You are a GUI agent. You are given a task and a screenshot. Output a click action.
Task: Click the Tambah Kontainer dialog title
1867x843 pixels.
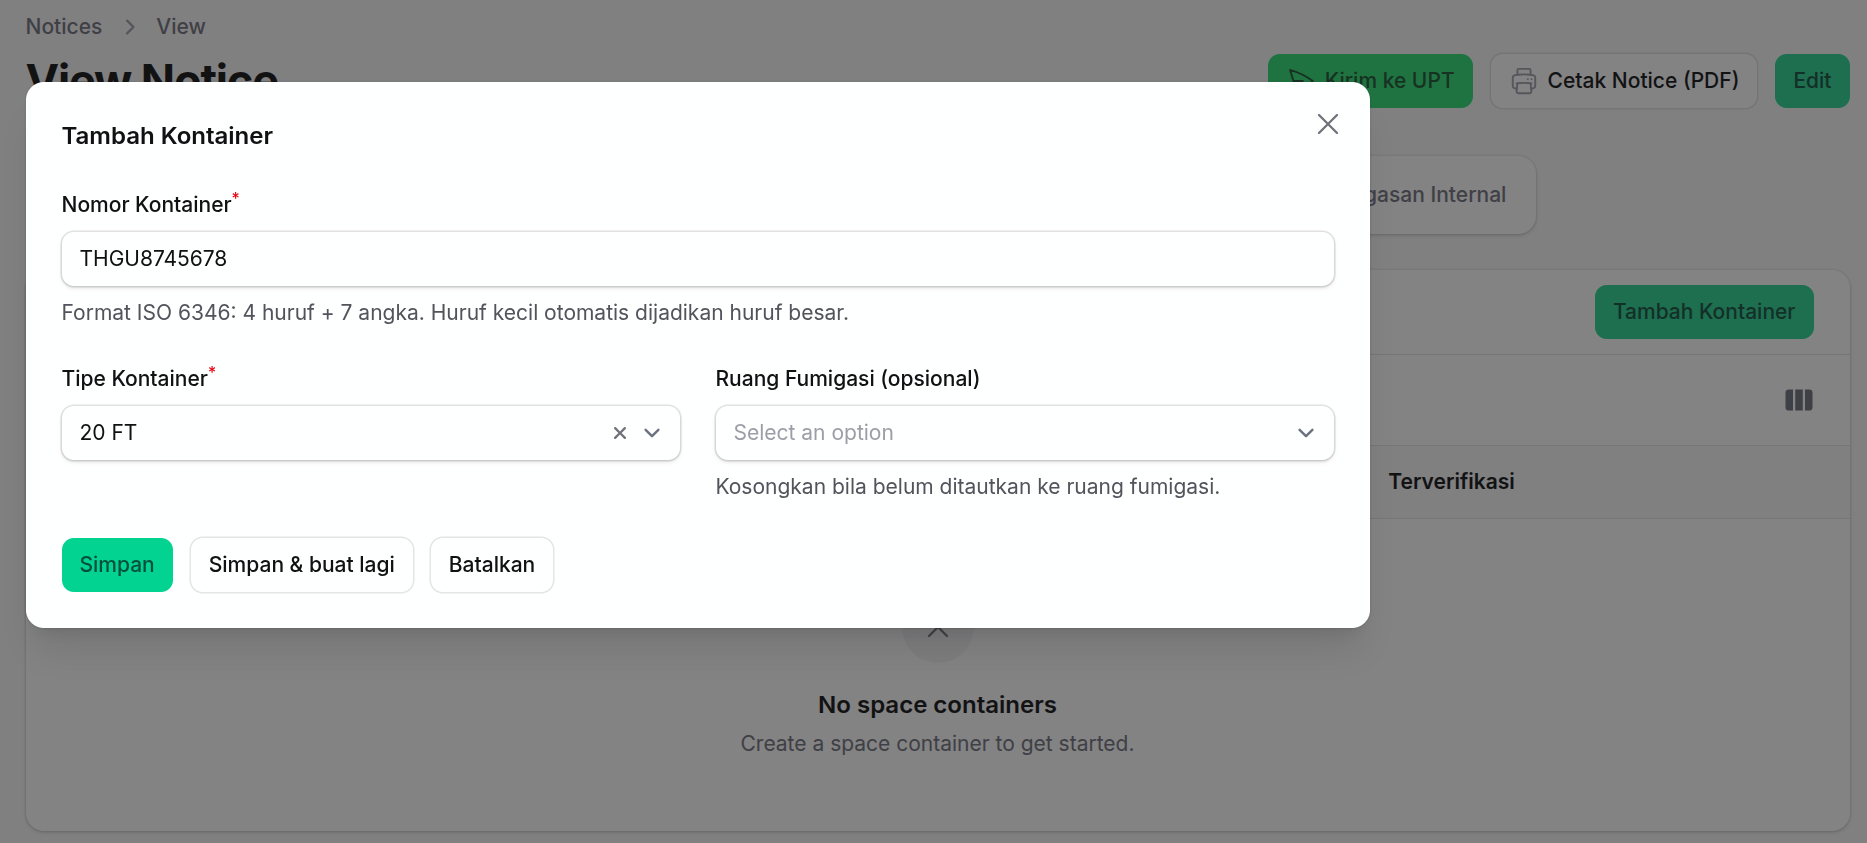click(x=167, y=136)
